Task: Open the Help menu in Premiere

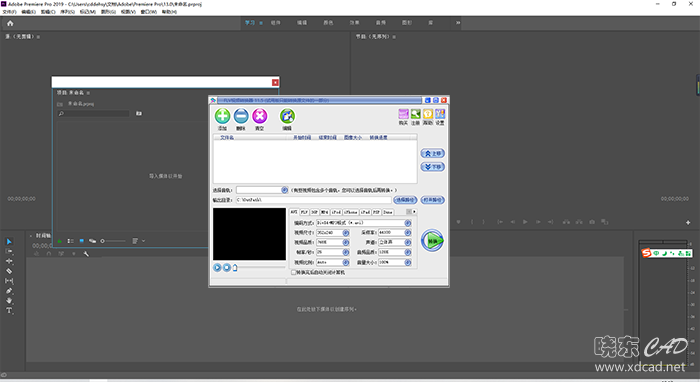Action: (169, 12)
